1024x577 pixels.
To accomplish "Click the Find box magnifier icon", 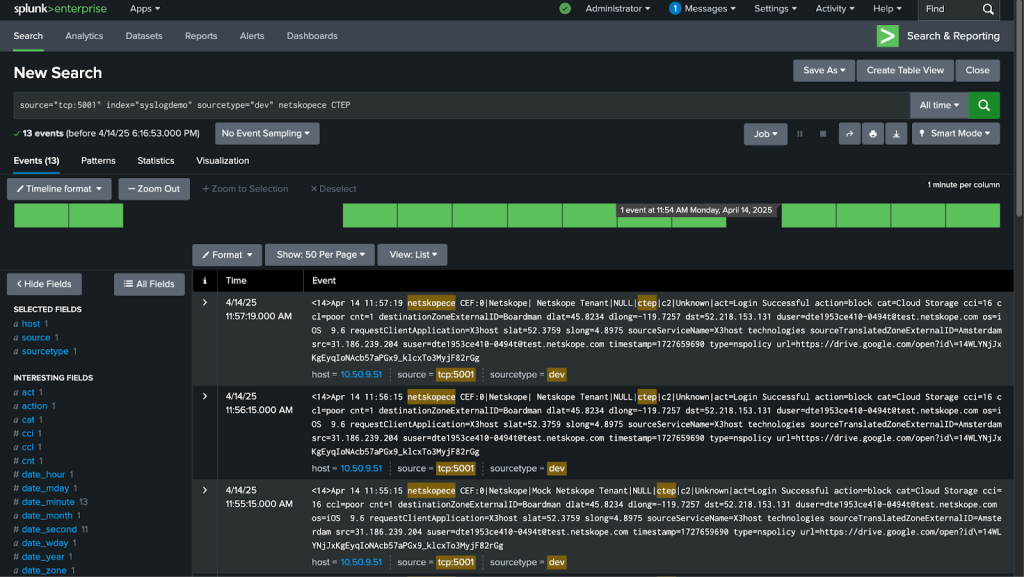I will pos(988,9).
